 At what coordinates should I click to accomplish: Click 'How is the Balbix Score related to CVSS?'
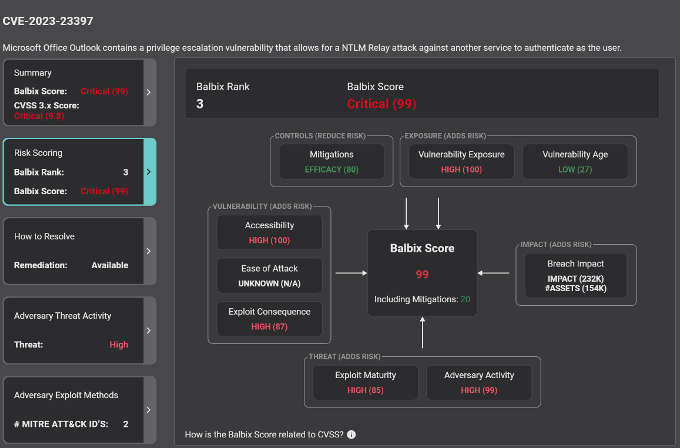[x=264, y=435]
